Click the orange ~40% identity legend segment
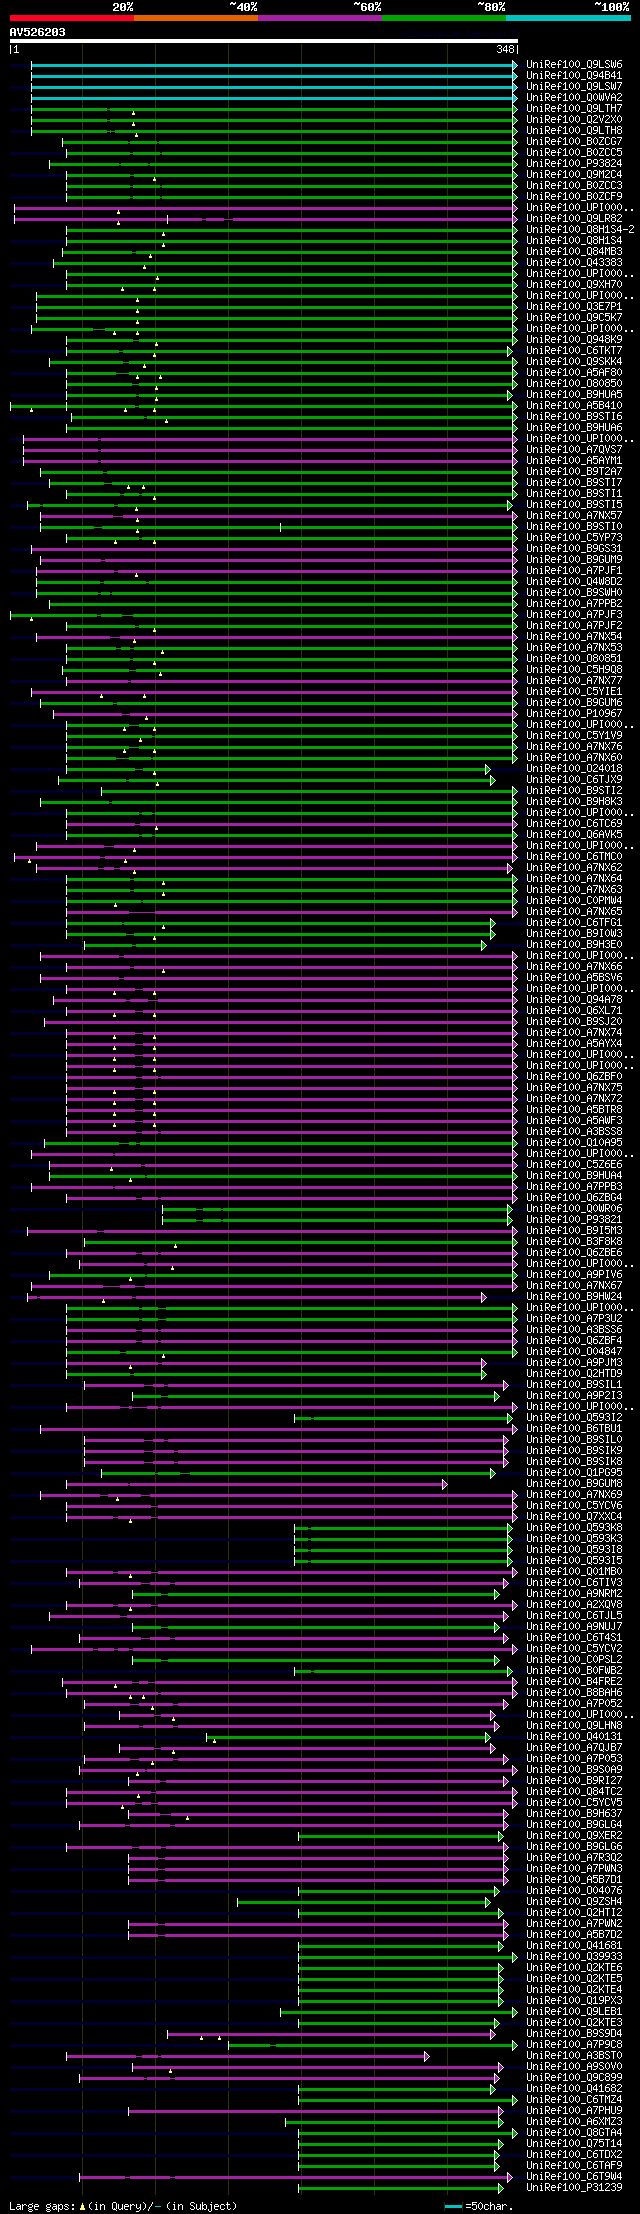This screenshot has width=640, height=2214. click(x=195, y=18)
